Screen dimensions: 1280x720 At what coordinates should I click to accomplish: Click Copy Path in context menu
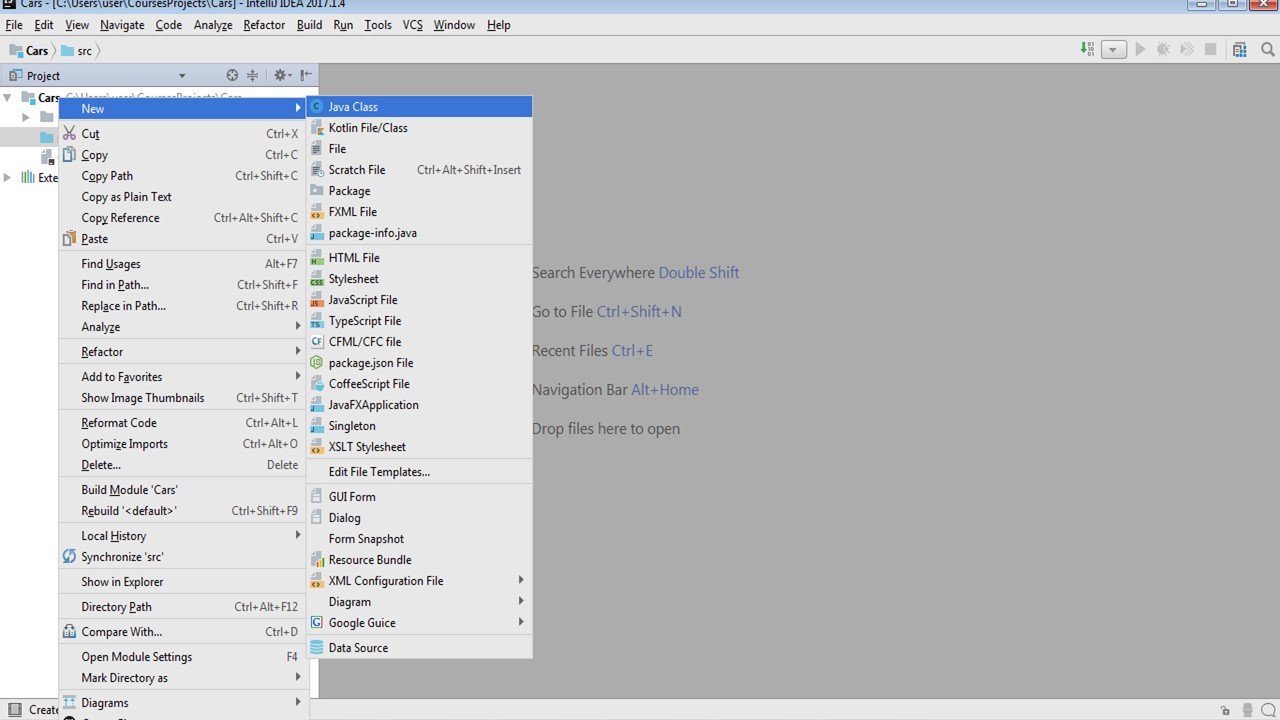pos(107,176)
